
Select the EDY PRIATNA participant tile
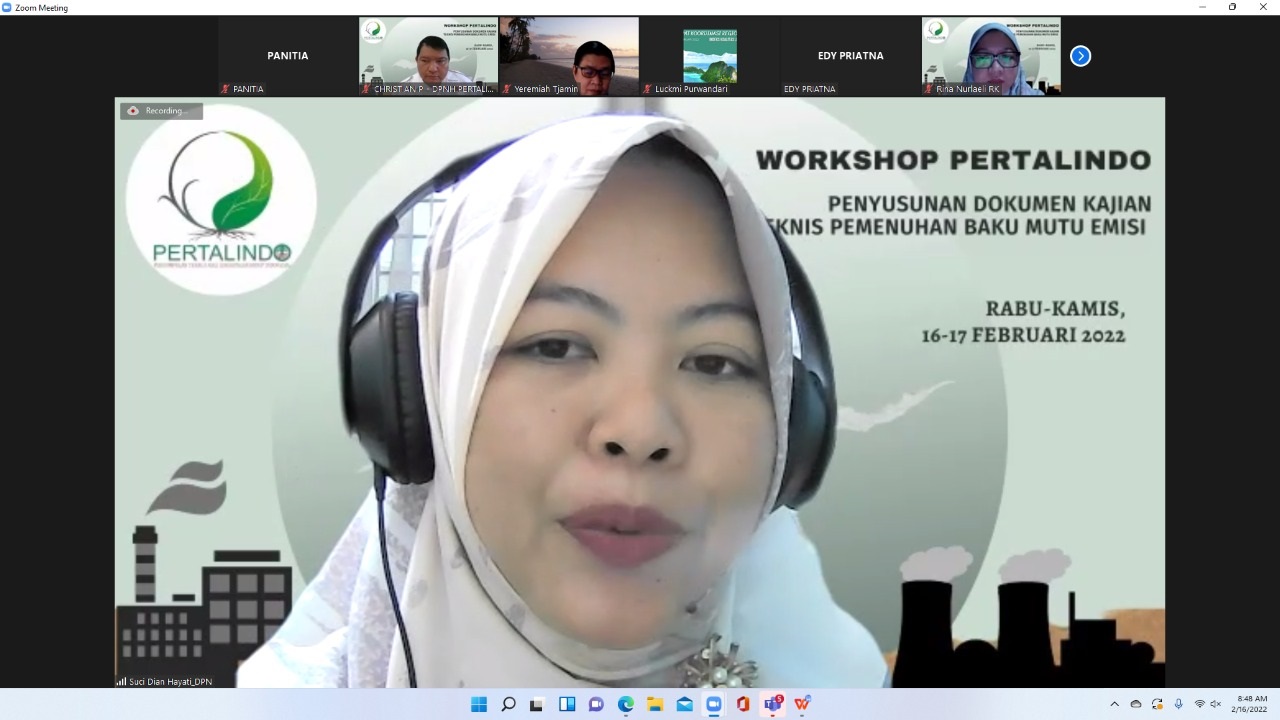(850, 56)
